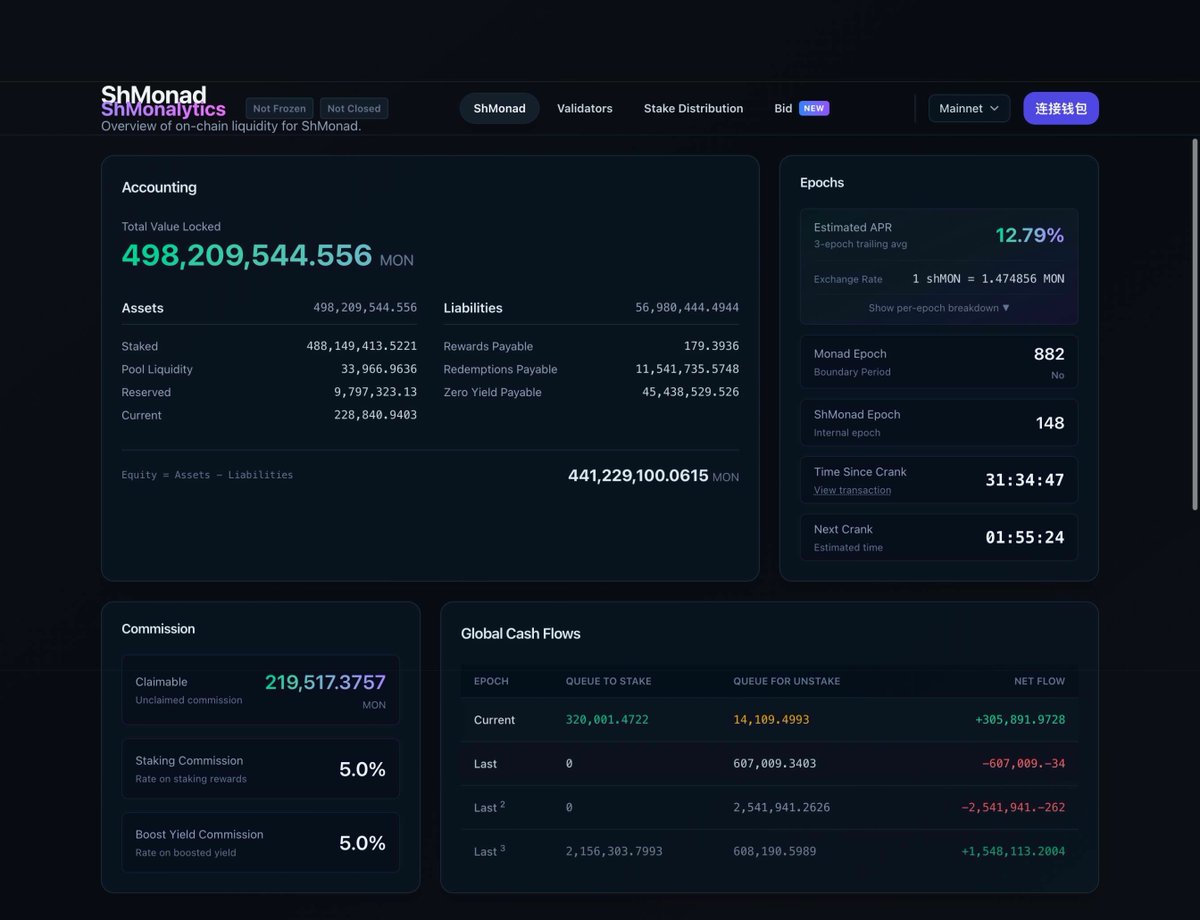1200x920 pixels.
Task: Click the net flow −2,541,941.−262
Action: [x=1013, y=807]
